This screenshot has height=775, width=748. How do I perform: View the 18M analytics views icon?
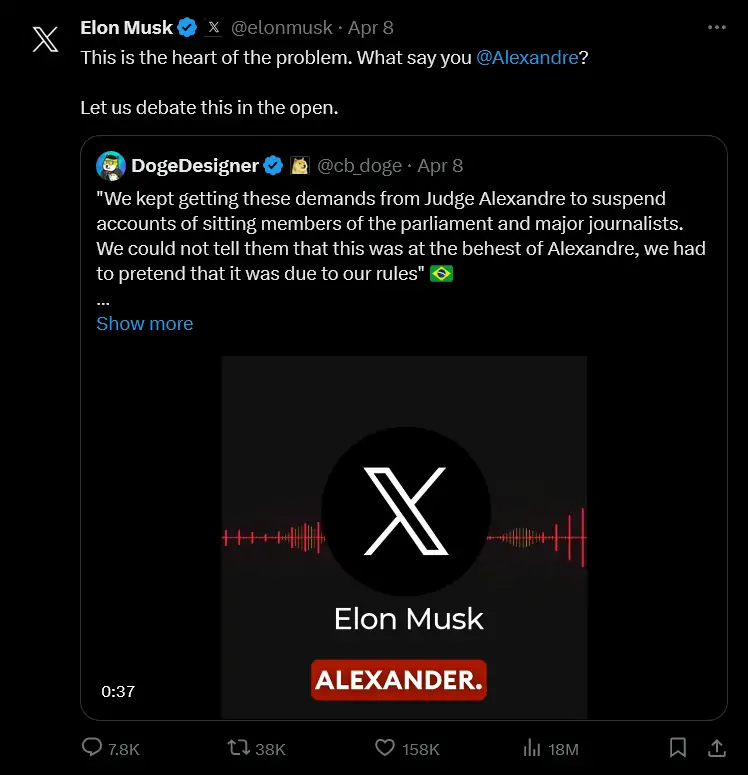(x=533, y=748)
